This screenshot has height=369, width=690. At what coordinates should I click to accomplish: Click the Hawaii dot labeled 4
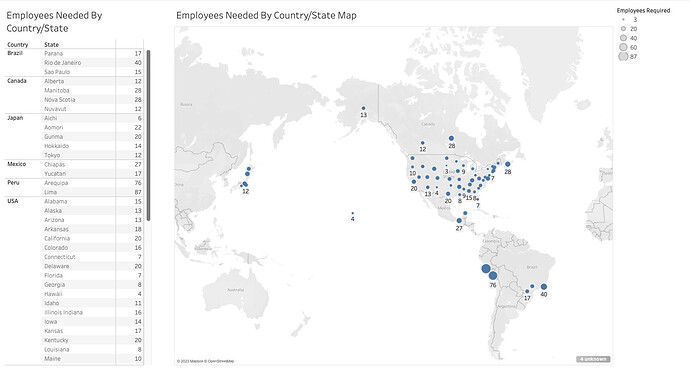(352, 213)
